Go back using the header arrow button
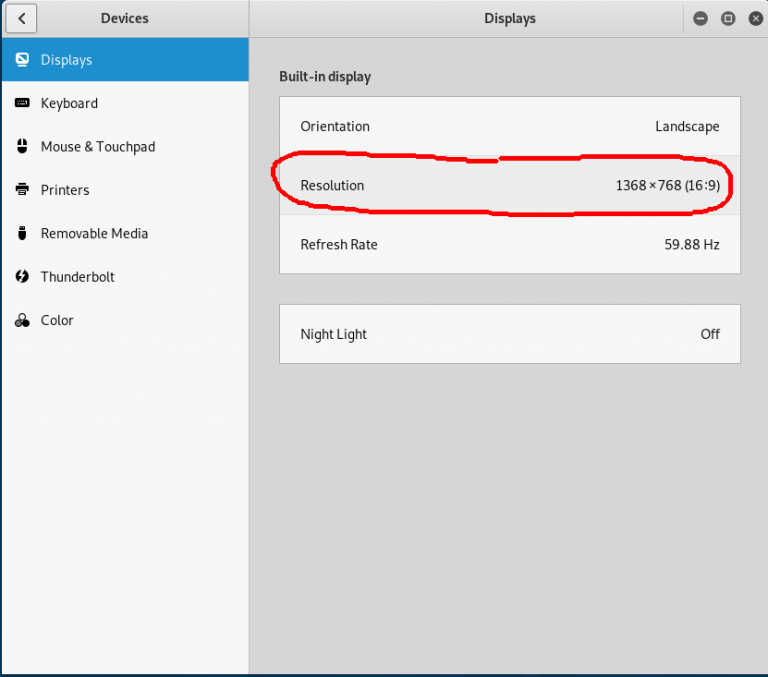This screenshot has width=768, height=677. click(21, 18)
